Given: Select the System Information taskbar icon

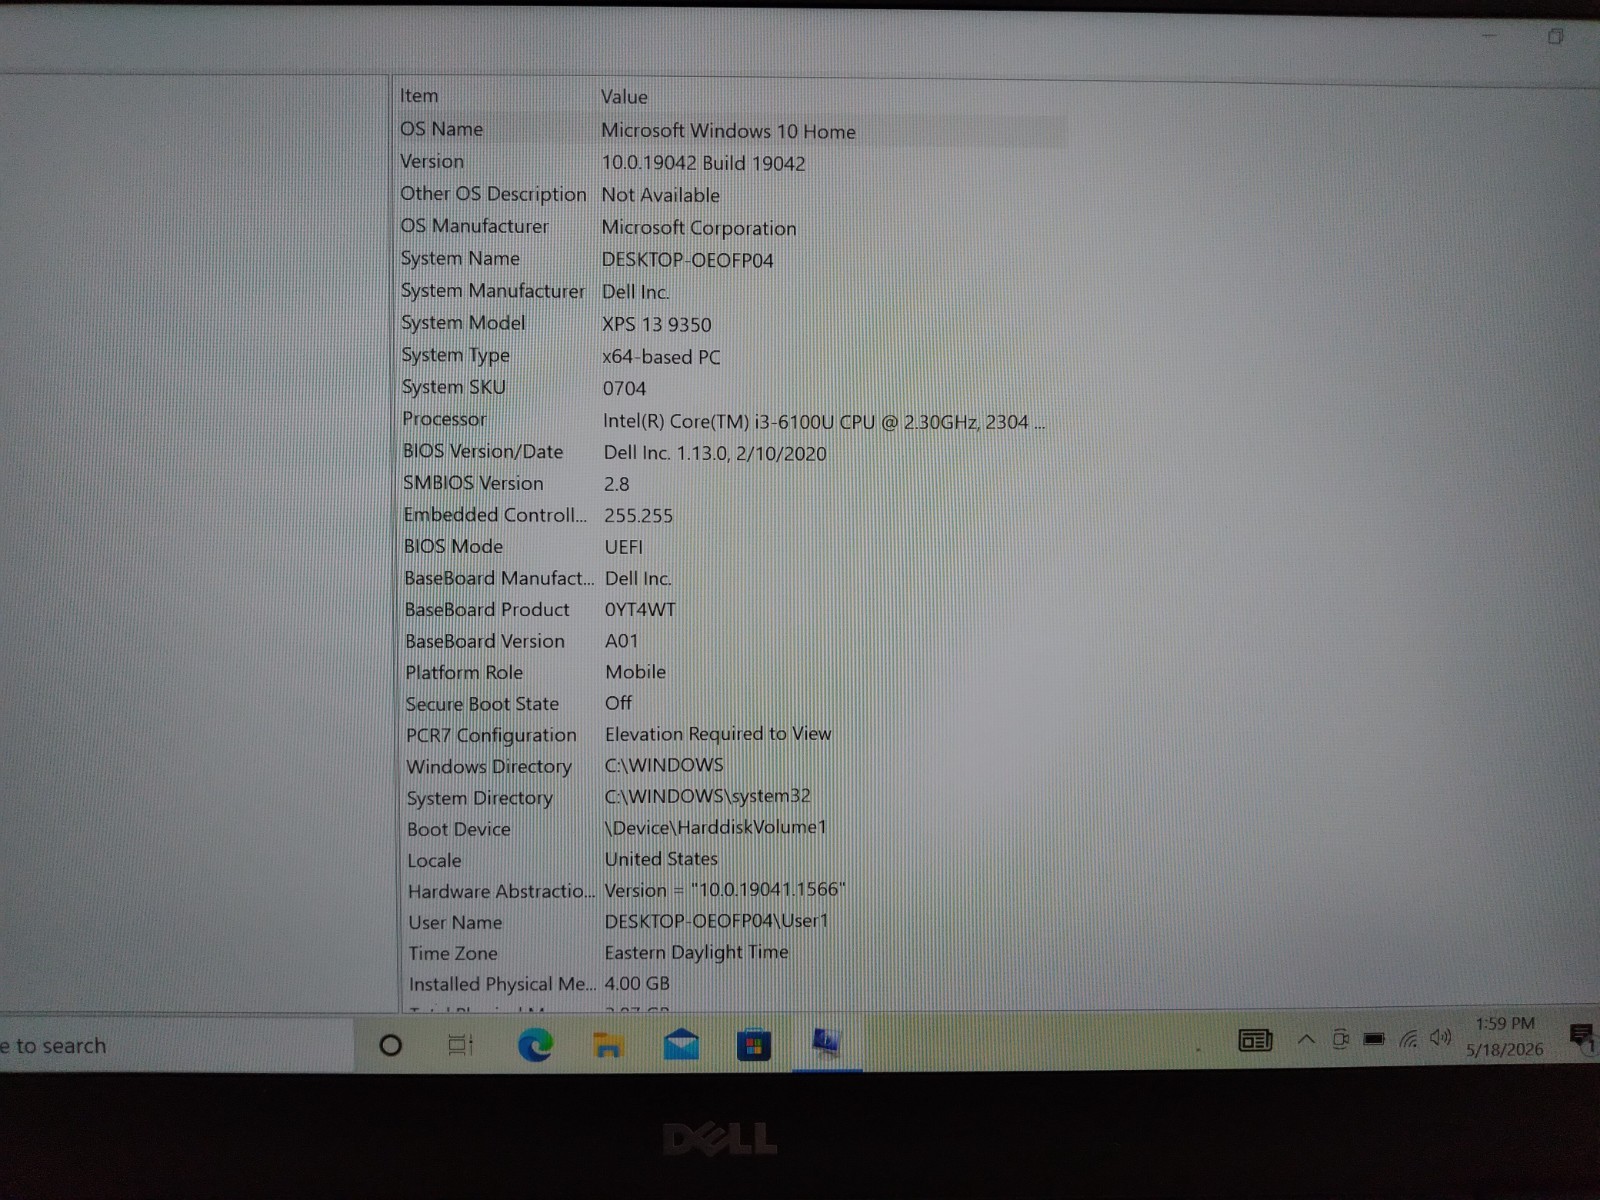Looking at the screenshot, I should point(826,1043).
